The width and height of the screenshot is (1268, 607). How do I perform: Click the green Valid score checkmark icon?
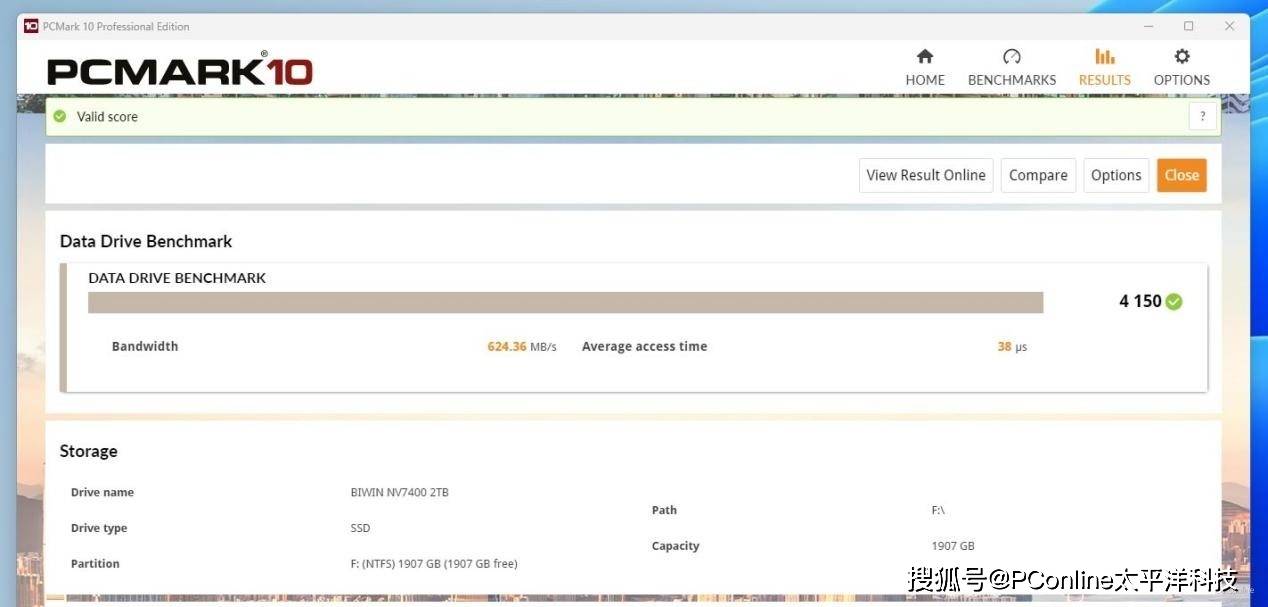pyautogui.click(x=60, y=117)
